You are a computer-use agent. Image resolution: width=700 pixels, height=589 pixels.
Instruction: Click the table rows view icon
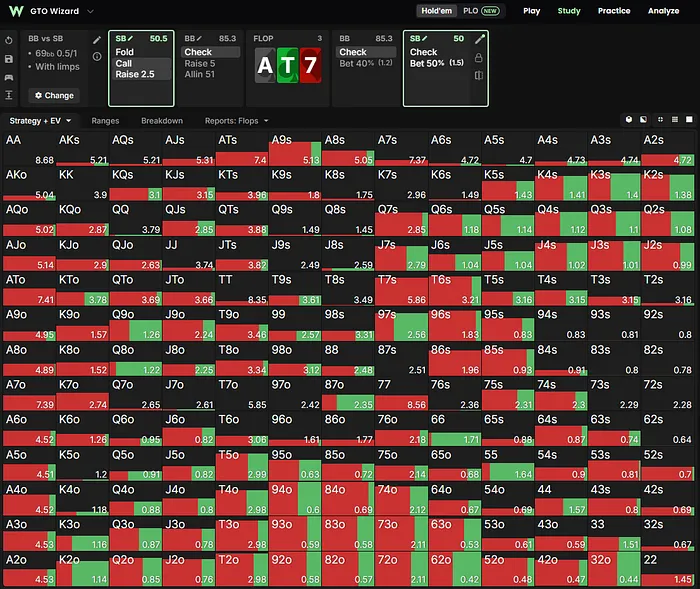pos(675,120)
